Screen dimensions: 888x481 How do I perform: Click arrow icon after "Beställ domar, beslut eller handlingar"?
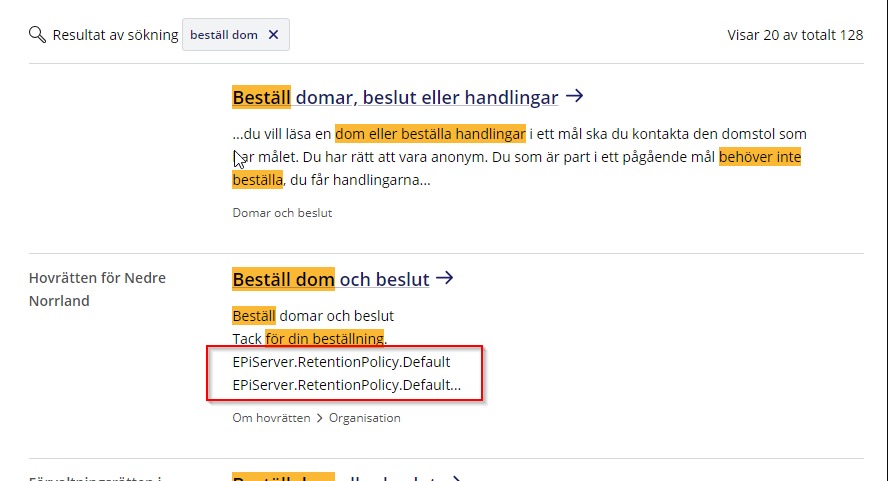(574, 97)
